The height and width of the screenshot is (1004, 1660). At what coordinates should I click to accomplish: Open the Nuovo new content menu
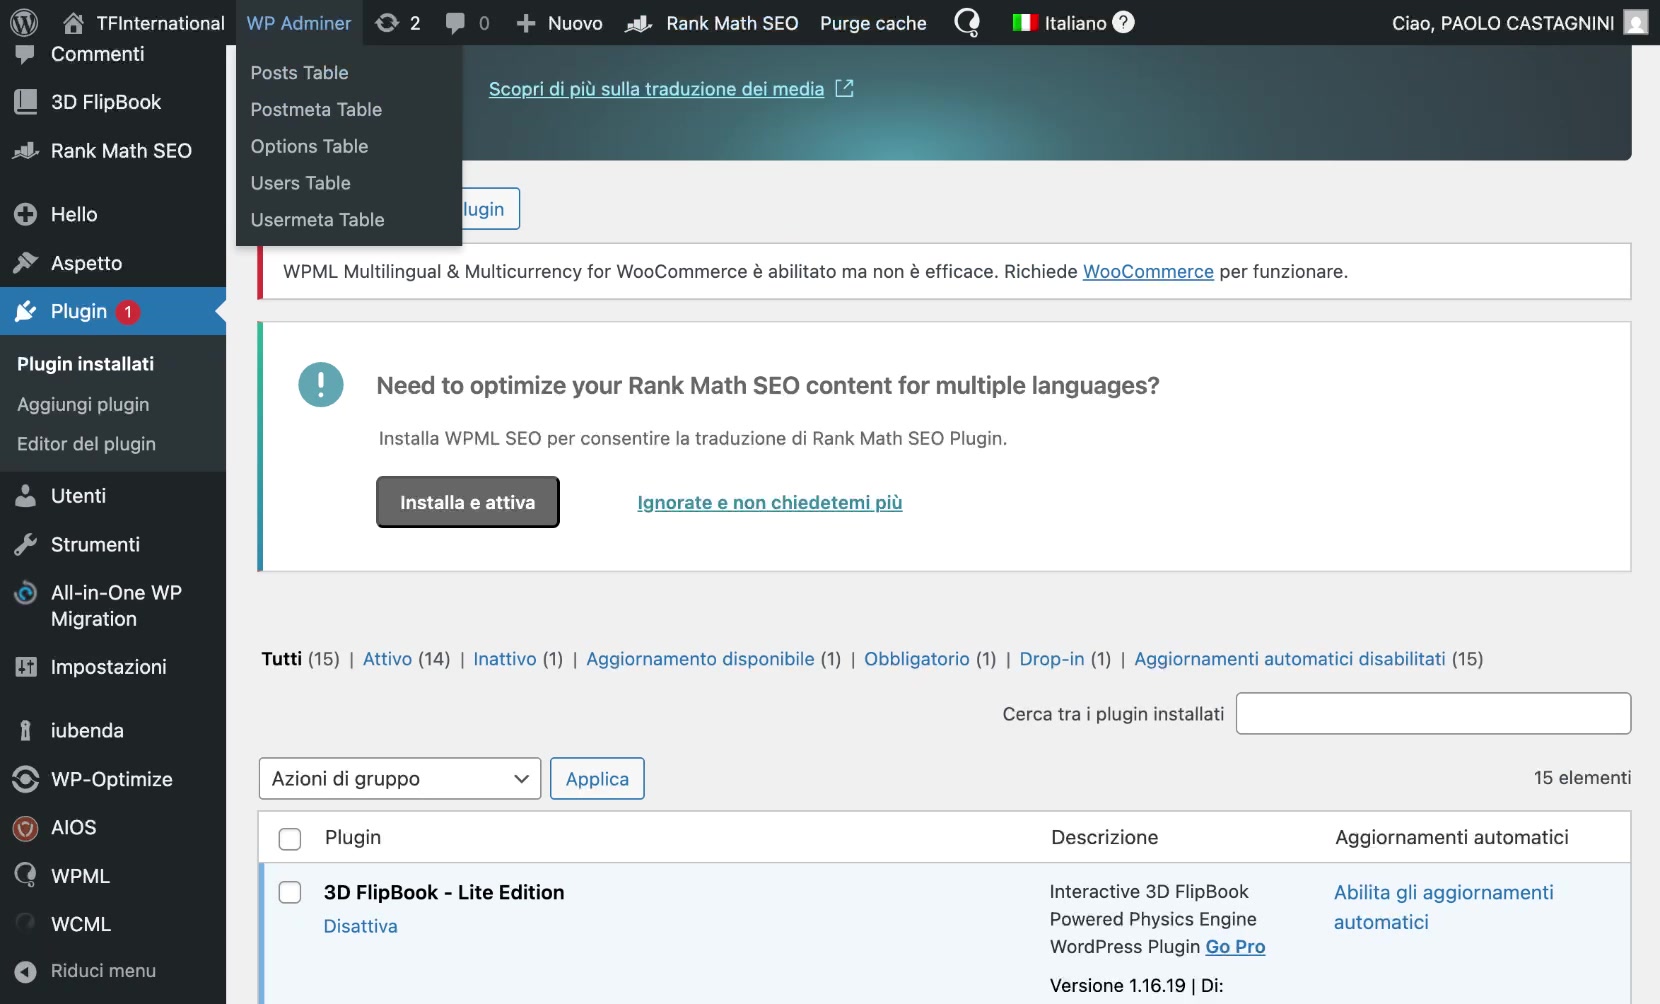click(x=559, y=23)
